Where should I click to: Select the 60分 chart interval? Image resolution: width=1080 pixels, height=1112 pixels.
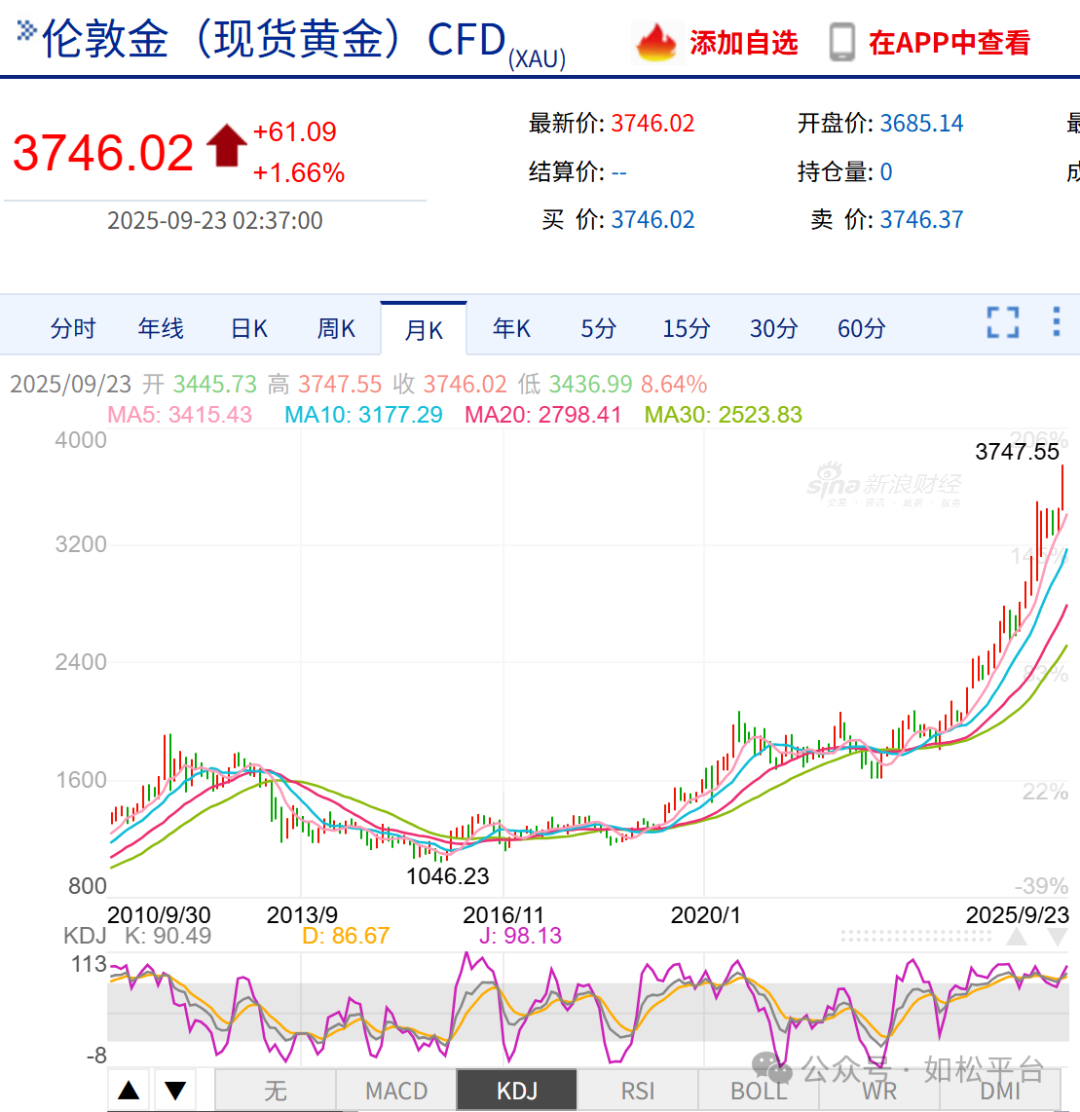point(862,328)
